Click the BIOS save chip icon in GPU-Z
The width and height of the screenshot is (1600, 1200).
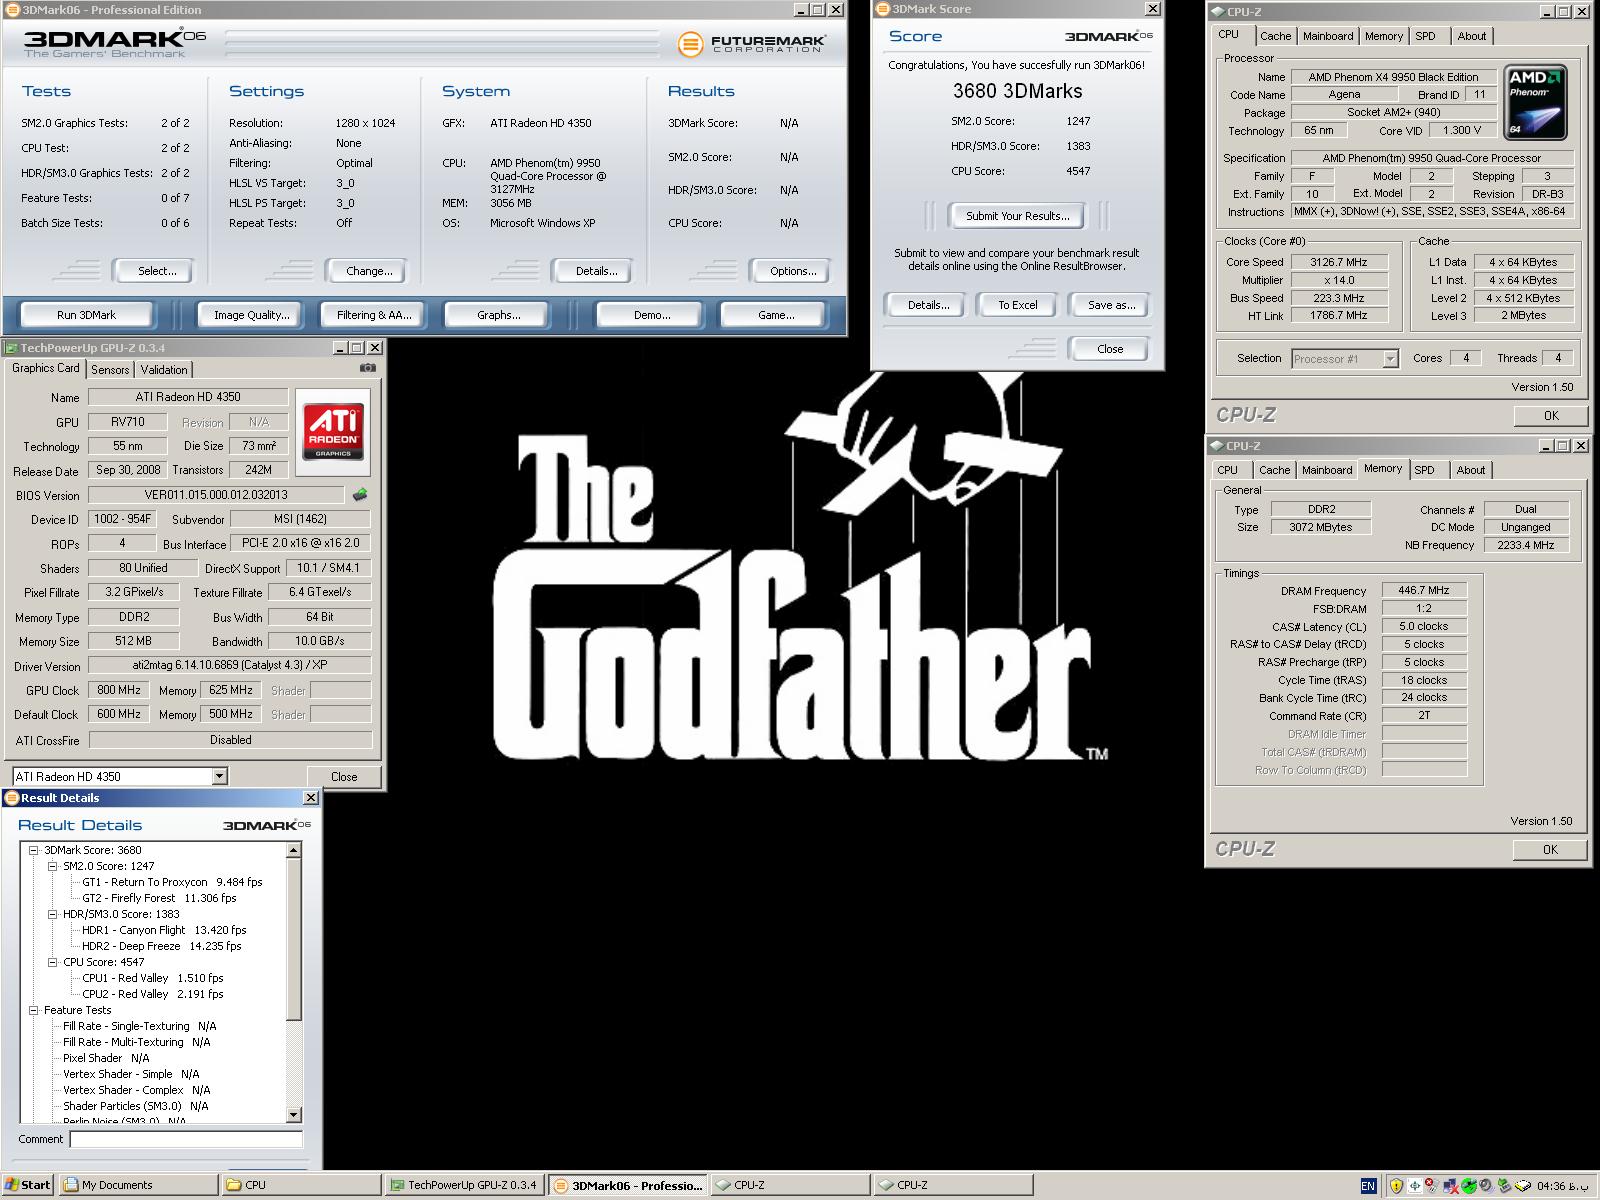[x=360, y=494]
